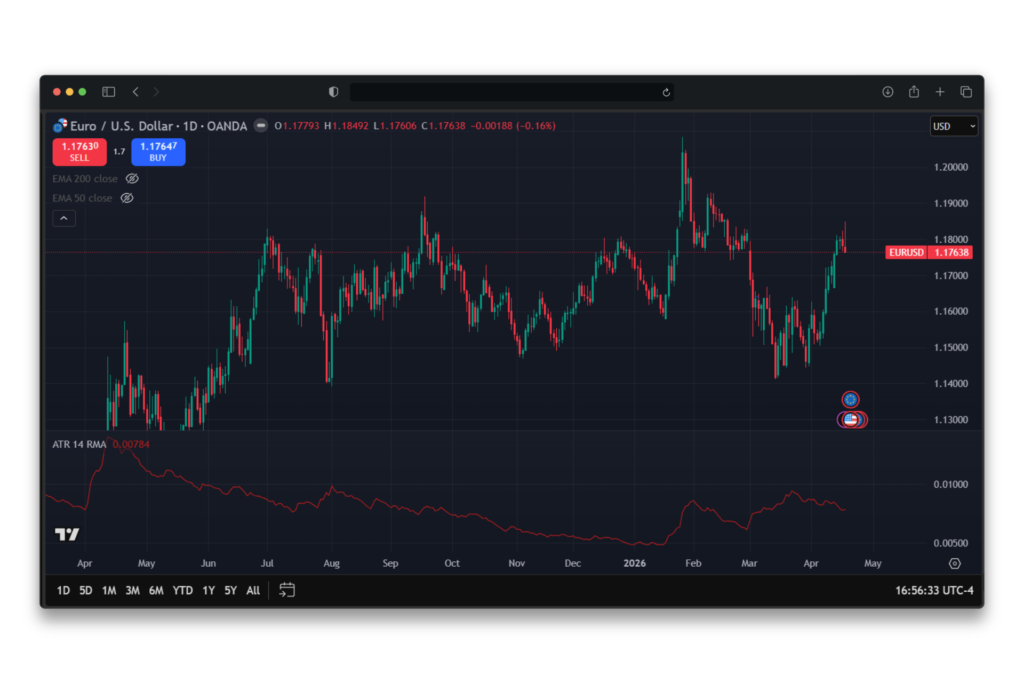The width and height of the screenshot is (1024, 683).
Task: Switch to the 1Y timeframe
Action: [207, 590]
